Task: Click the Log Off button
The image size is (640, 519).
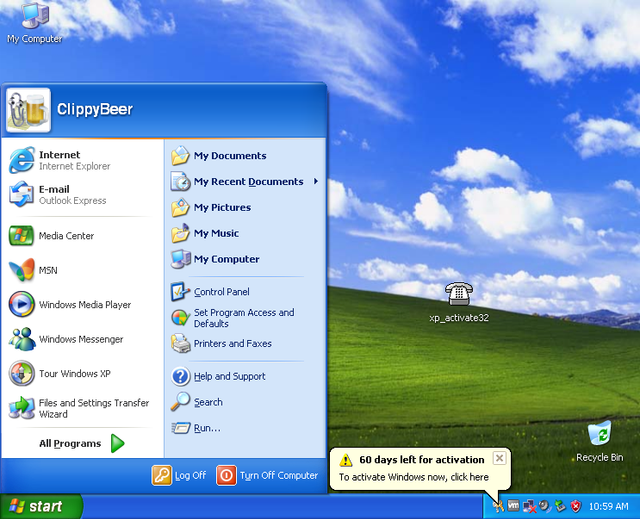Action: click(x=179, y=475)
